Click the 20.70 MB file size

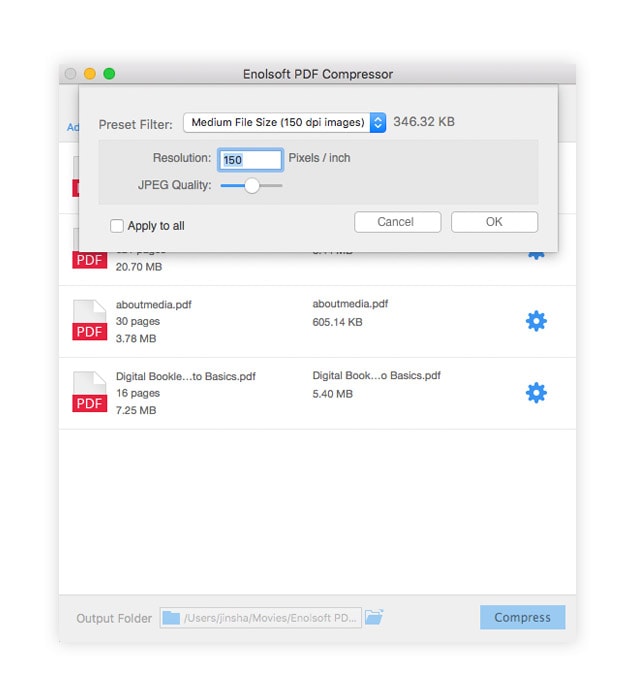click(138, 267)
